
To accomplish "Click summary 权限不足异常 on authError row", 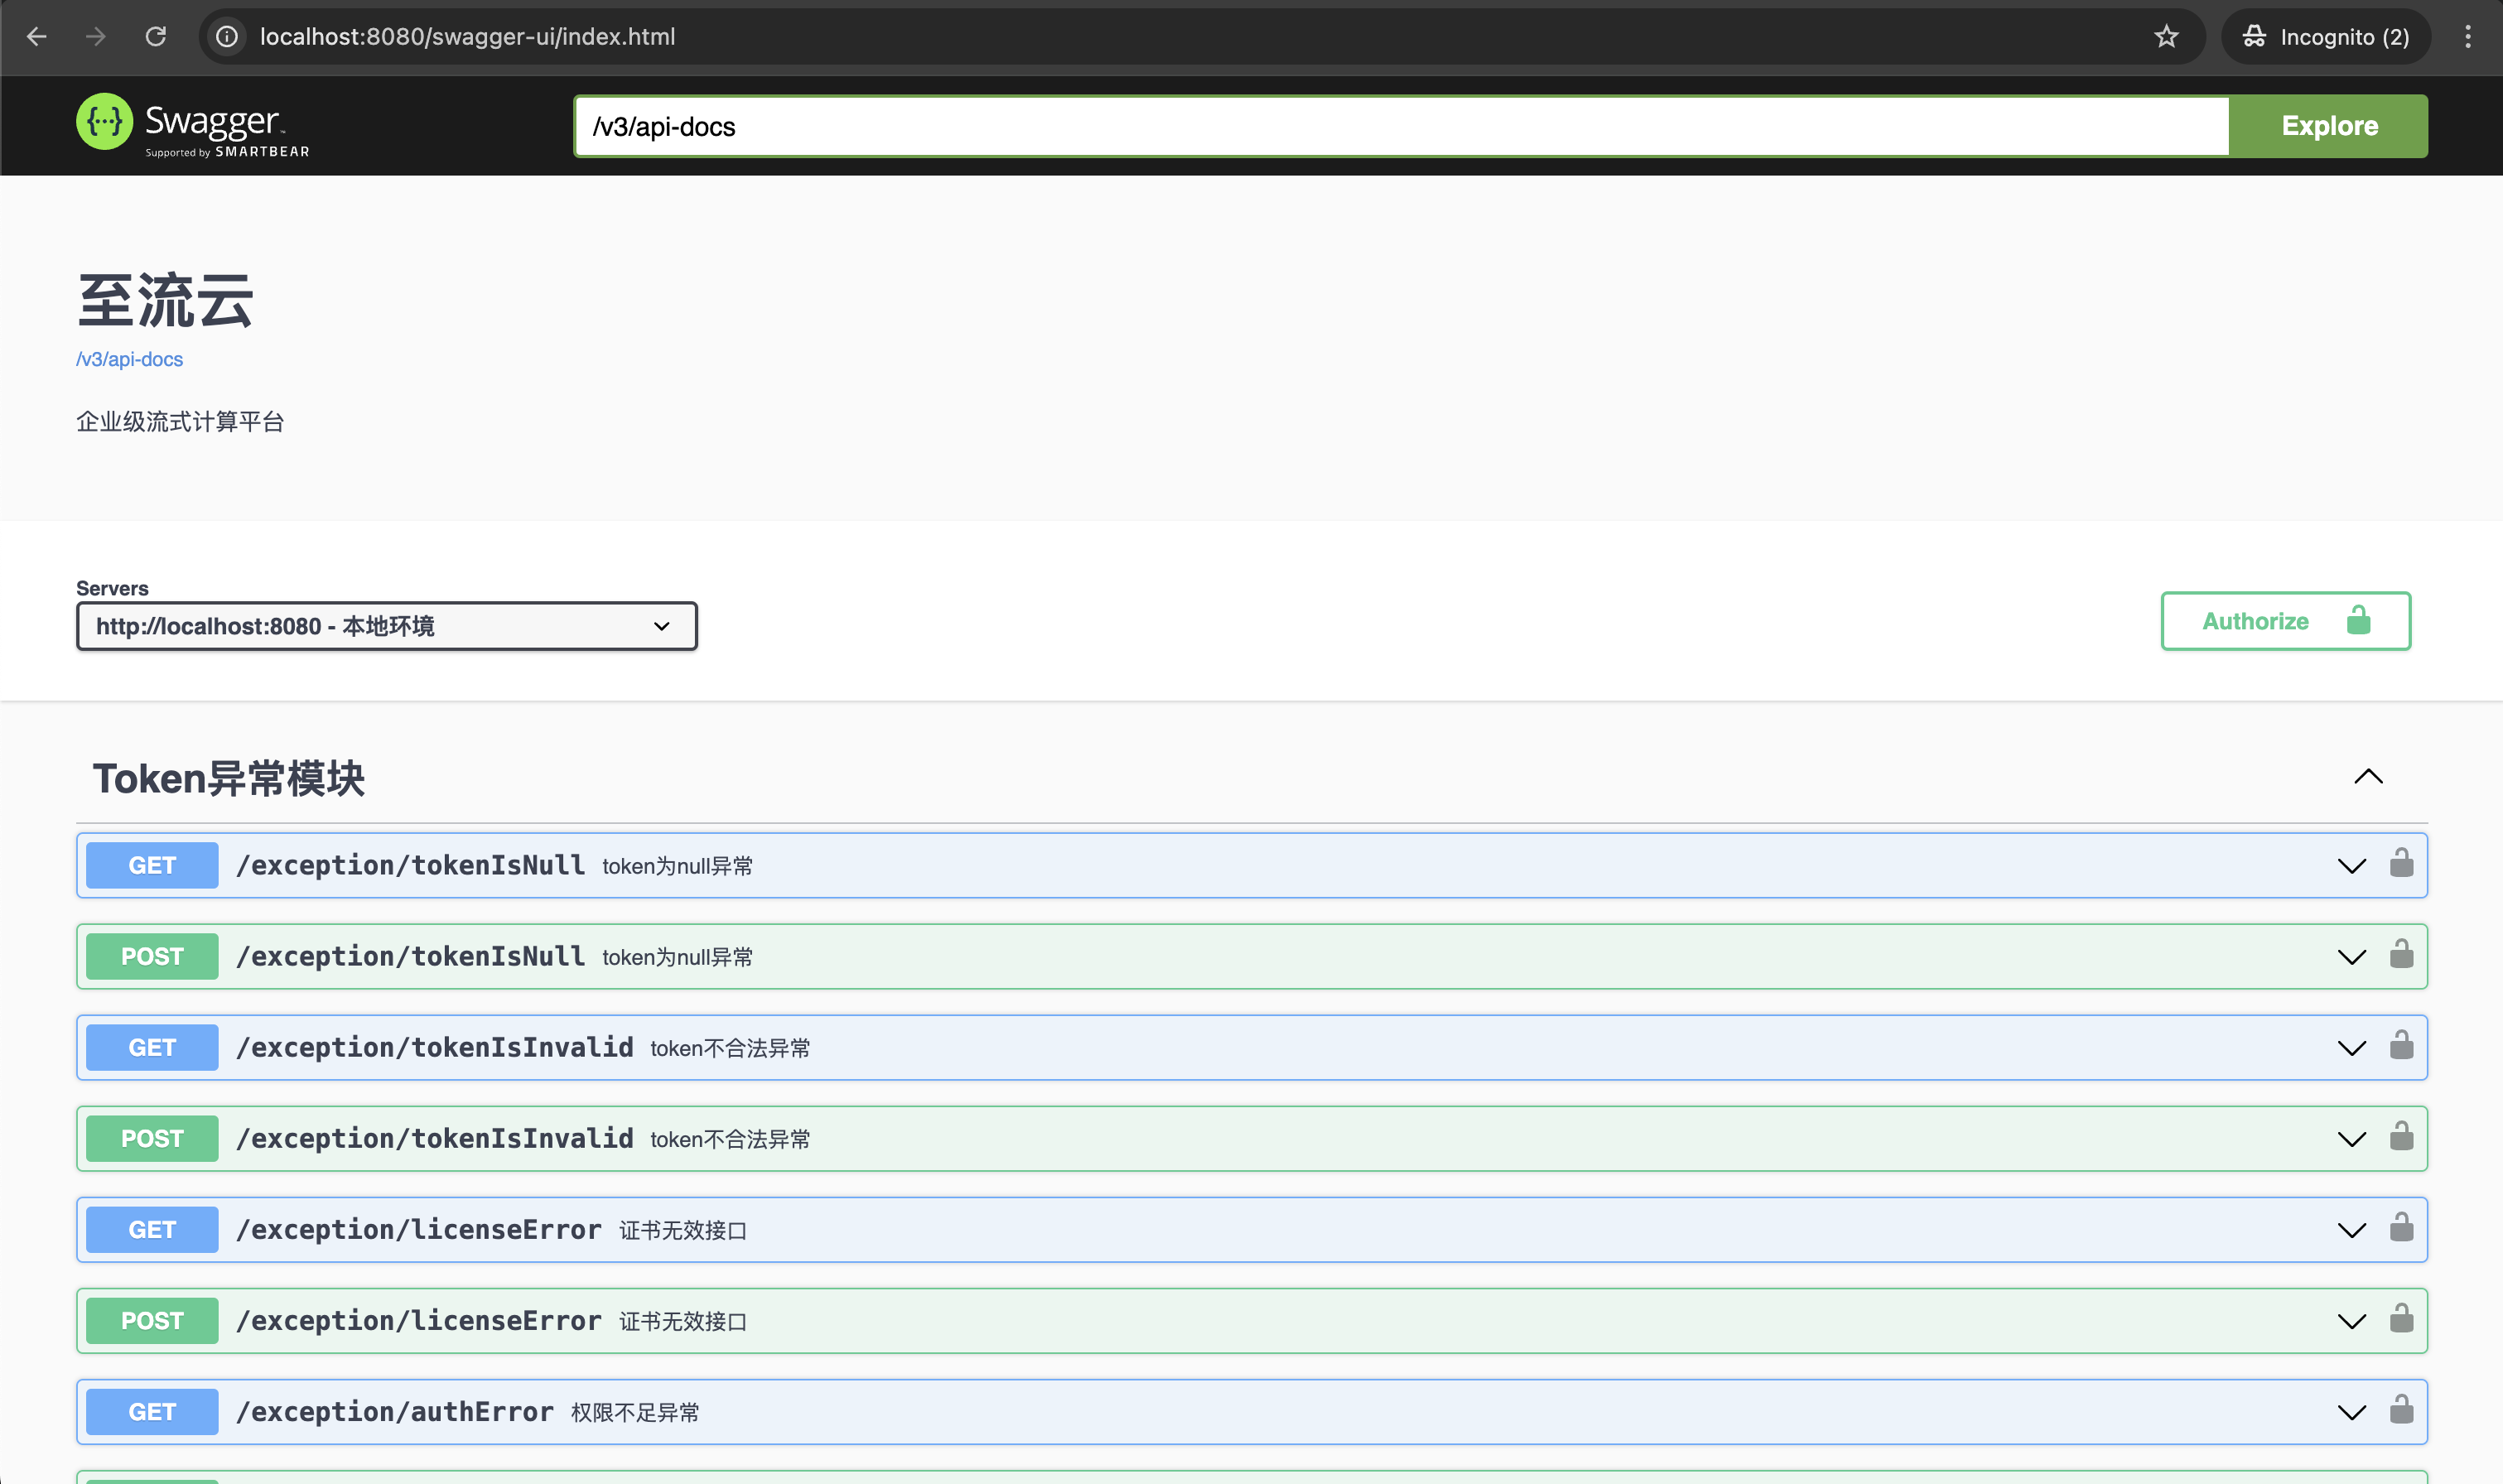I will pyautogui.click(x=635, y=1412).
